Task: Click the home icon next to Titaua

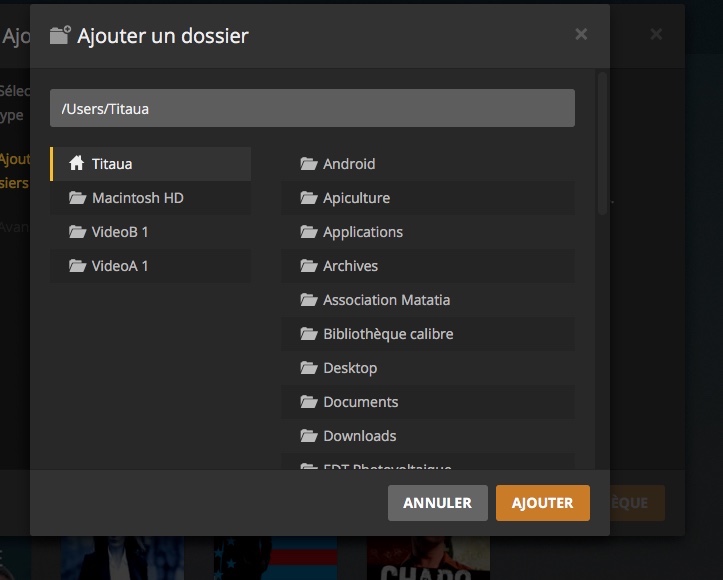Action: coord(77,163)
